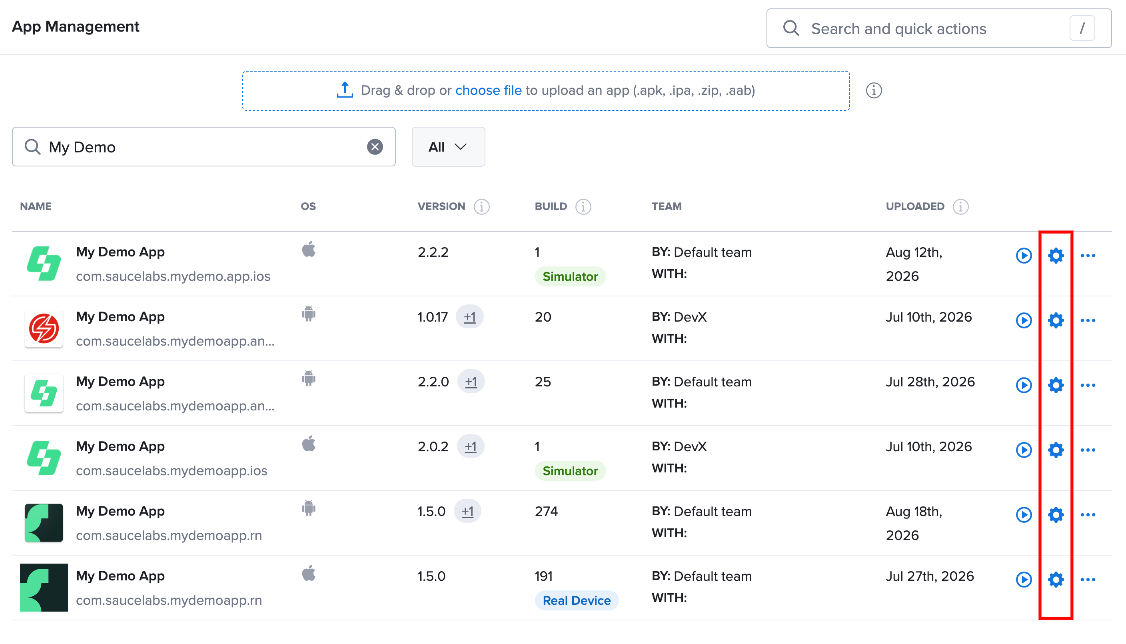Show info next to the upload dropzone

pyautogui.click(x=873, y=90)
